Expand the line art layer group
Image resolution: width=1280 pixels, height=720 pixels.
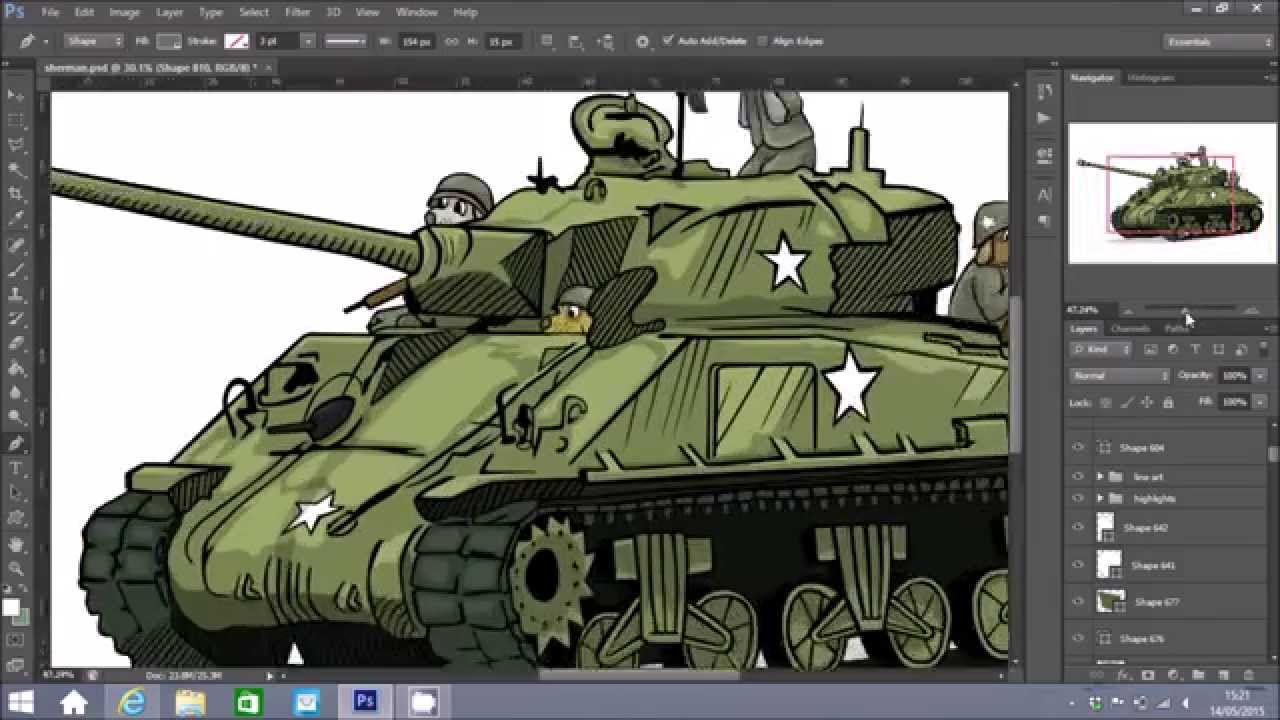click(1100, 477)
